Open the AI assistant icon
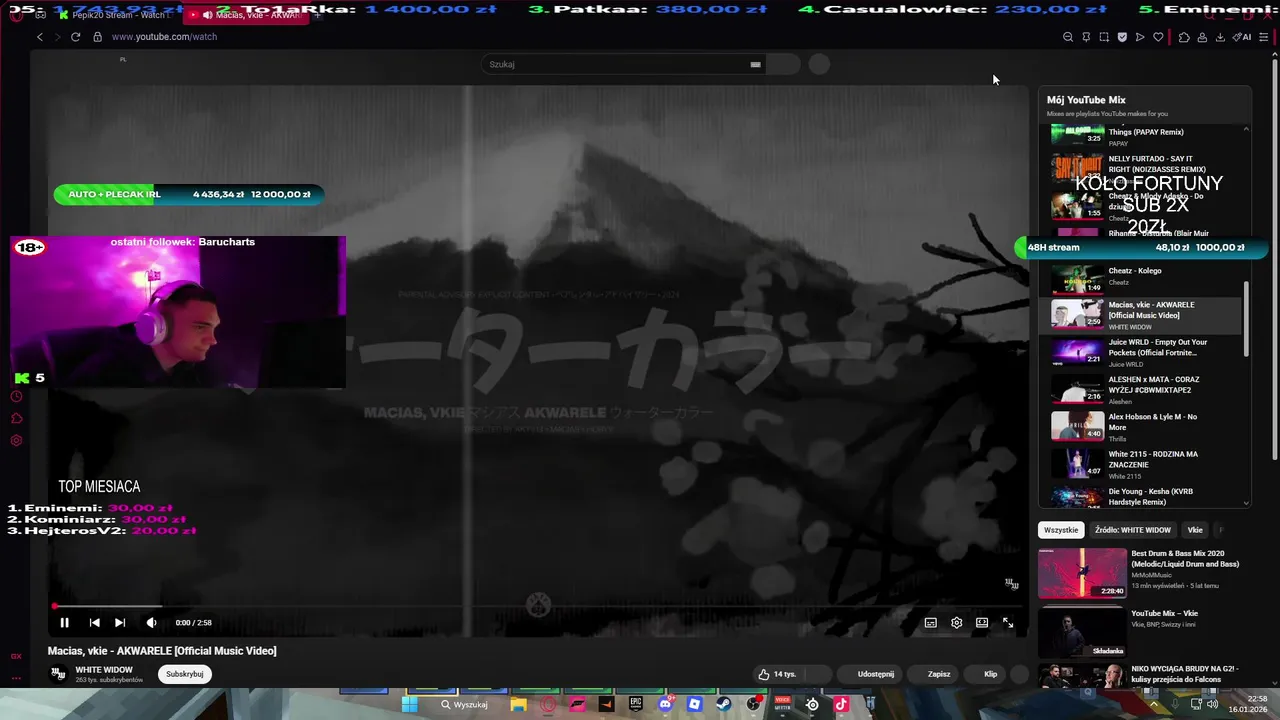The width and height of the screenshot is (1280, 720). pyautogui.click(x=1242, y=37)
